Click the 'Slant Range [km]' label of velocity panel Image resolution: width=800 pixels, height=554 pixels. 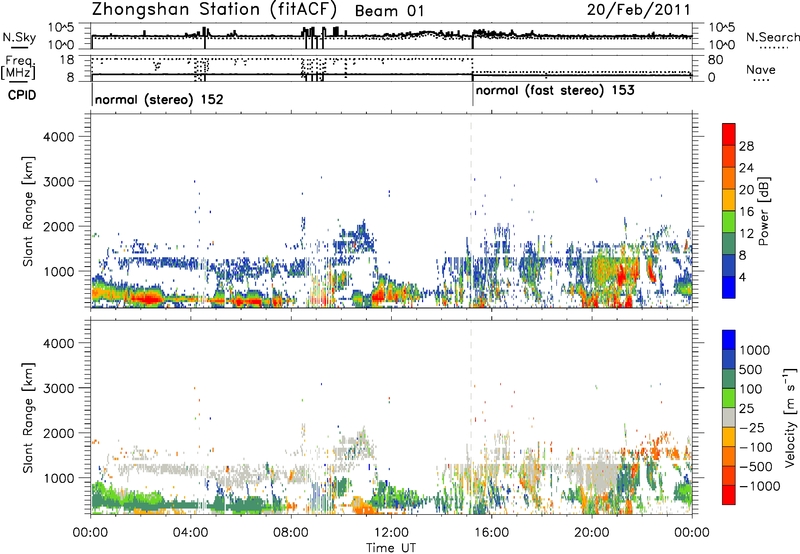click(28, 417)
